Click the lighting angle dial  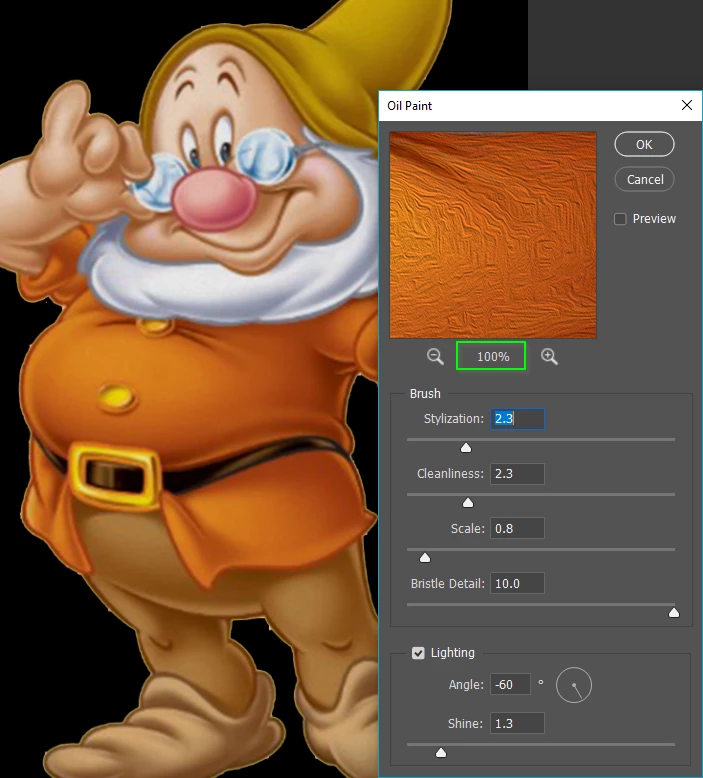coord(574,685)
